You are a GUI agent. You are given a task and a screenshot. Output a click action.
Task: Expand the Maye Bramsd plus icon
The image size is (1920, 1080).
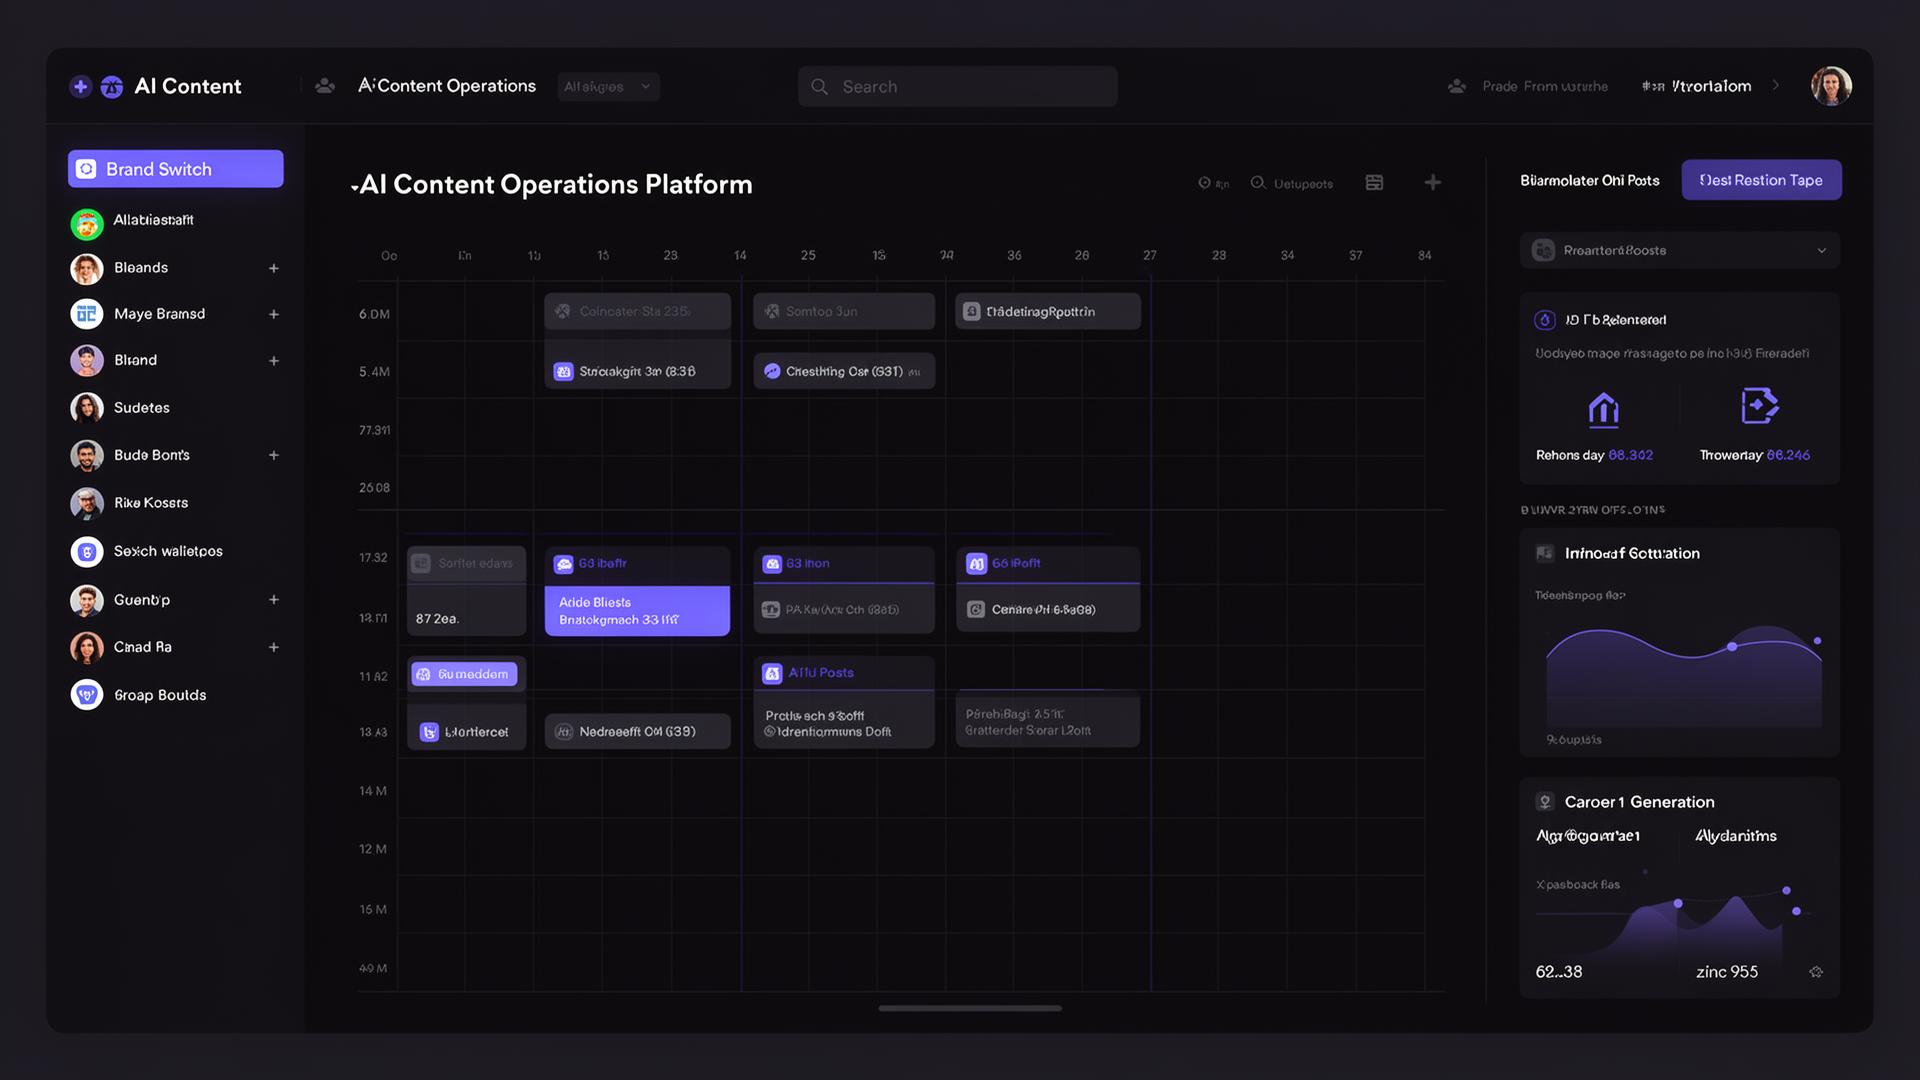(273, 314)
